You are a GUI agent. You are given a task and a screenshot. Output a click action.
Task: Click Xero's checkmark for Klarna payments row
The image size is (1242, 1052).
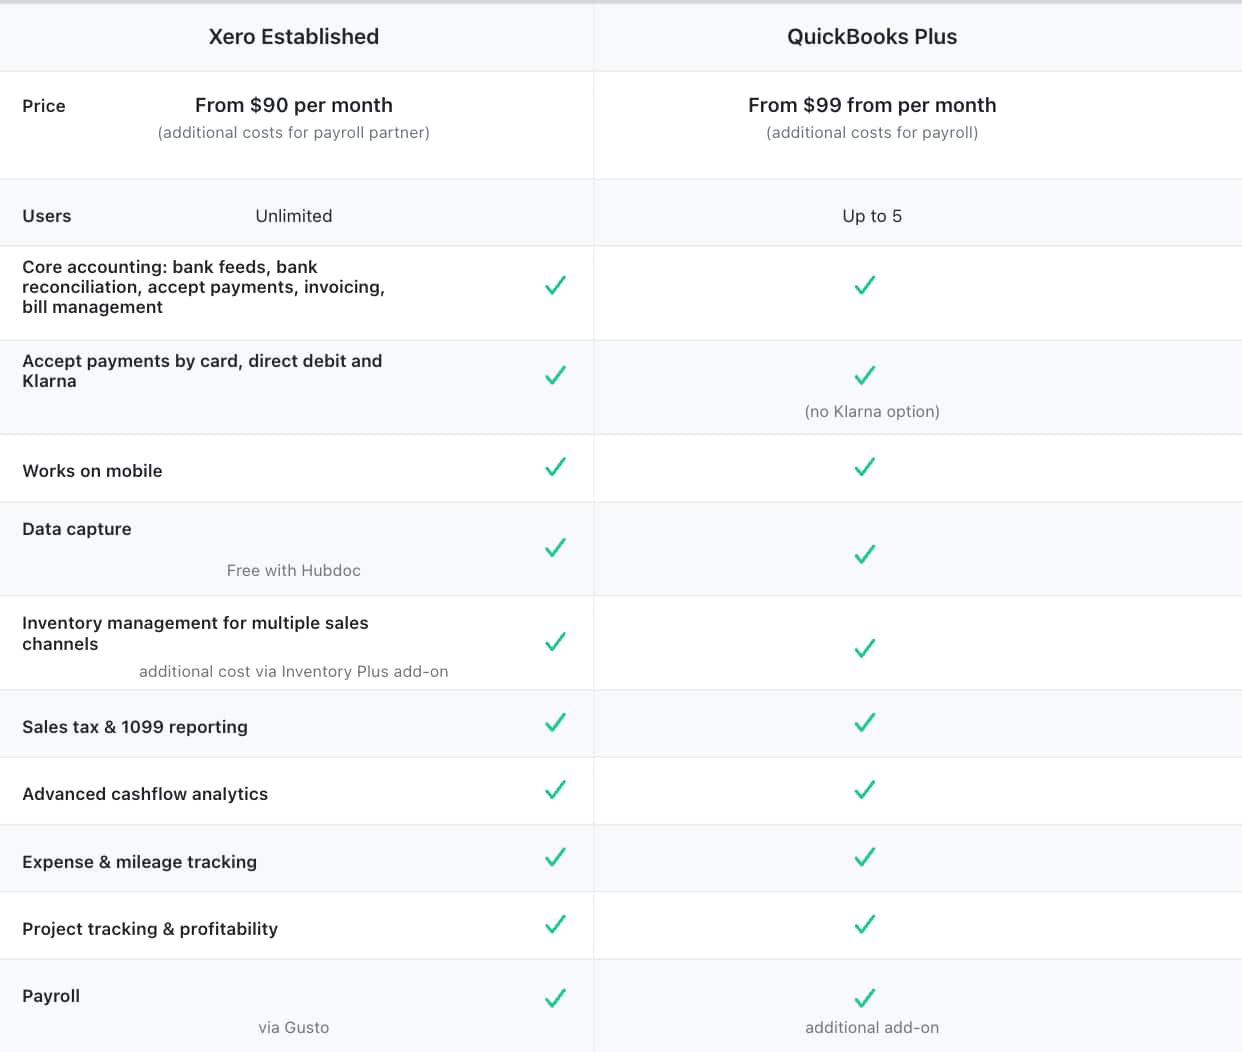(x=555, y=376)
